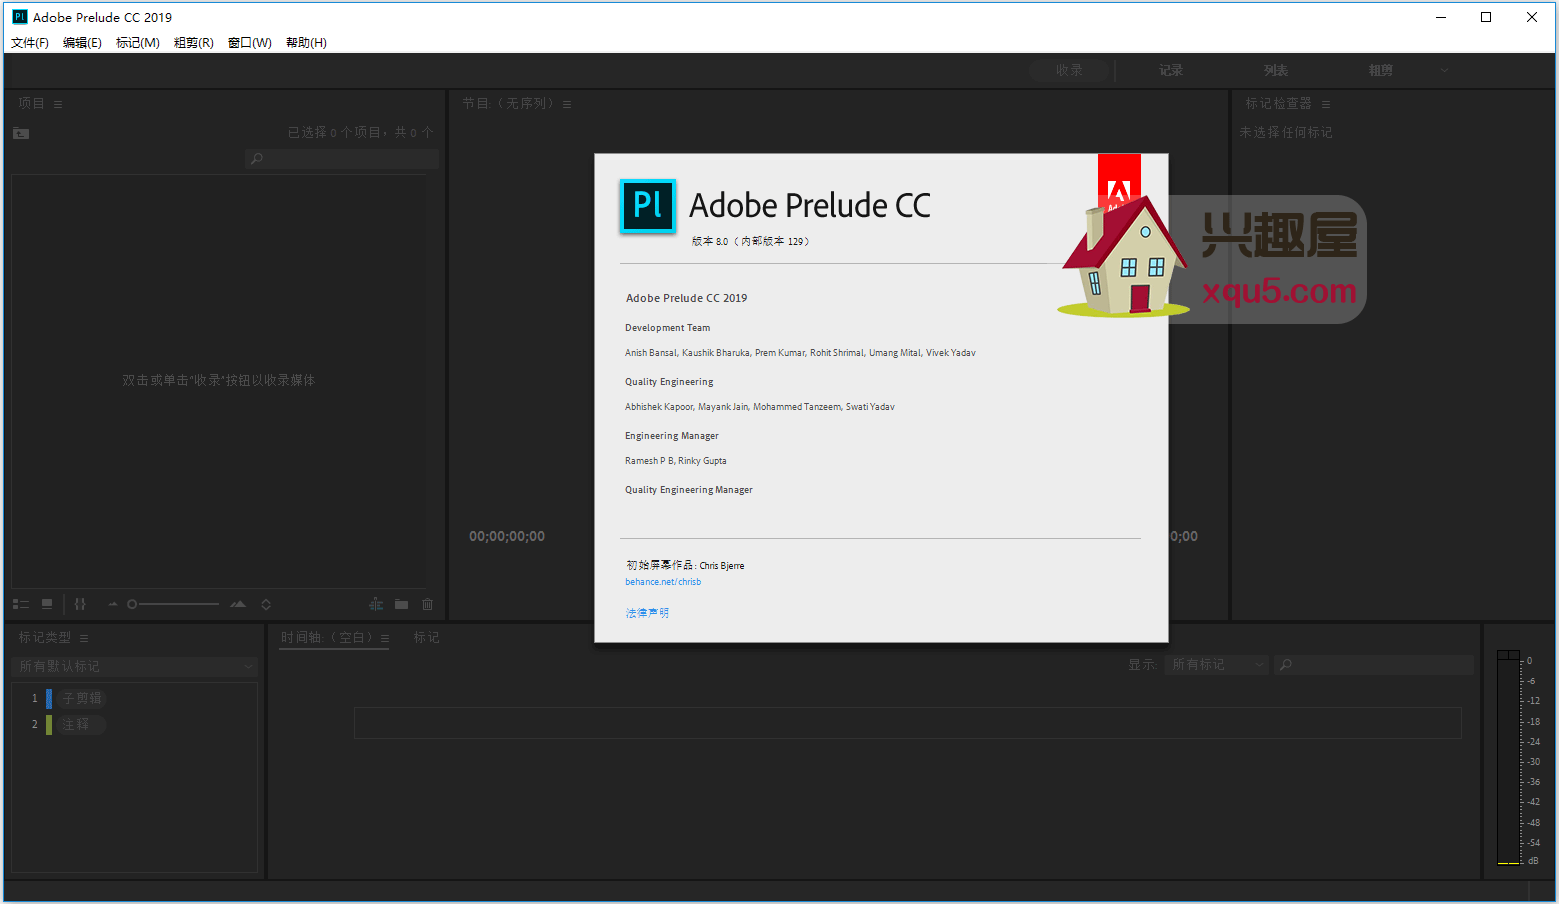Click the Pl logo in about dialog
The height and width of the screenshot is (904, 1559).
(x=648, y=206)
